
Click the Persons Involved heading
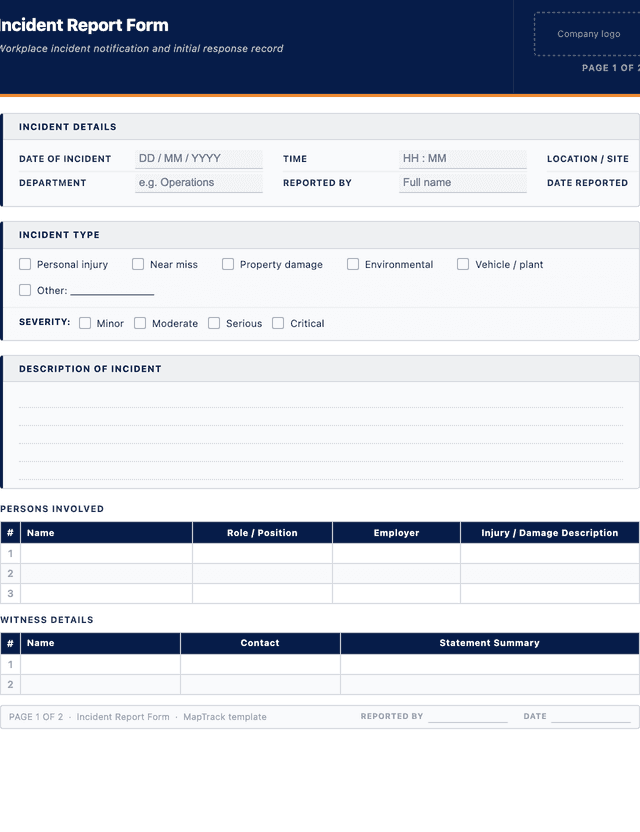(52, 508)
